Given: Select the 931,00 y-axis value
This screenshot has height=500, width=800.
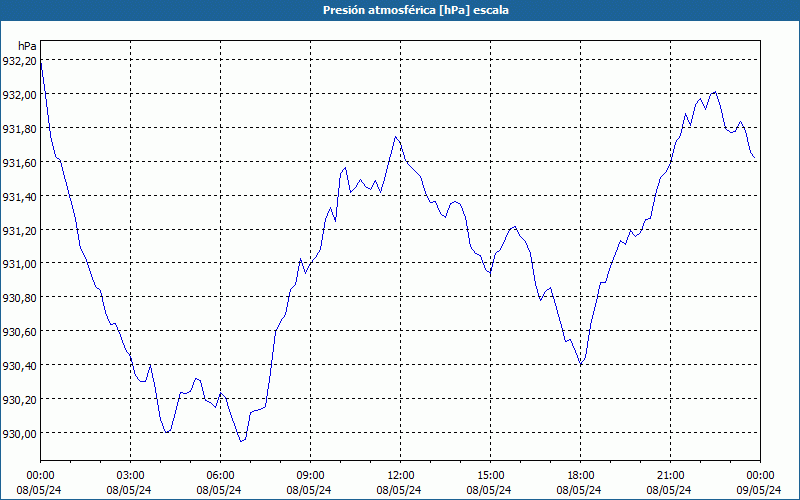Looking at the screenshot, I should click(x=19, y=264).
